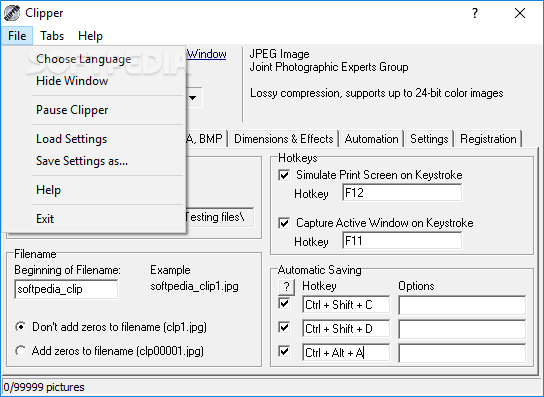This screenshot has height=397, width=544.
Task: Click the Window hyperlink
Action: [207, 54]
